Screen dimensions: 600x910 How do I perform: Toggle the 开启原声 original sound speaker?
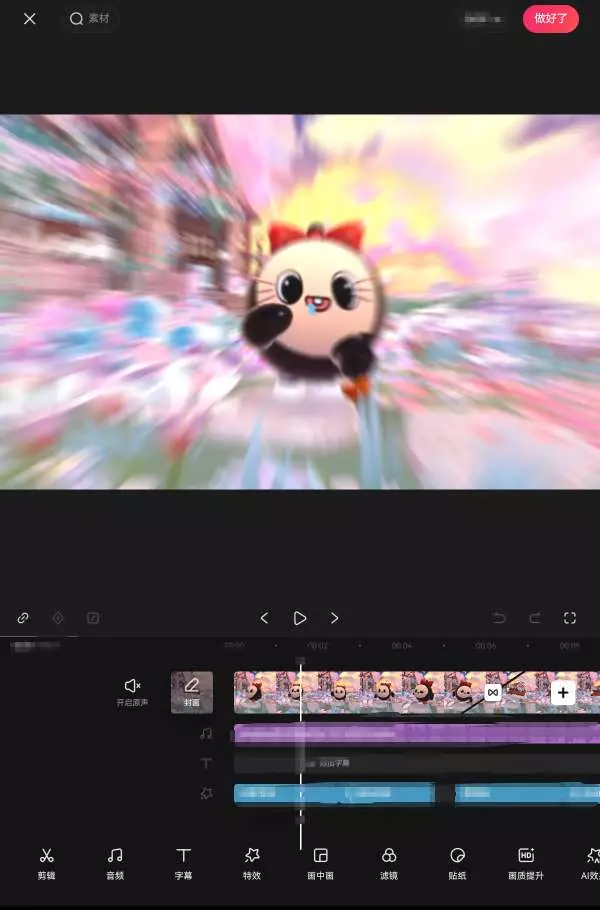click(x=132, y=692)
